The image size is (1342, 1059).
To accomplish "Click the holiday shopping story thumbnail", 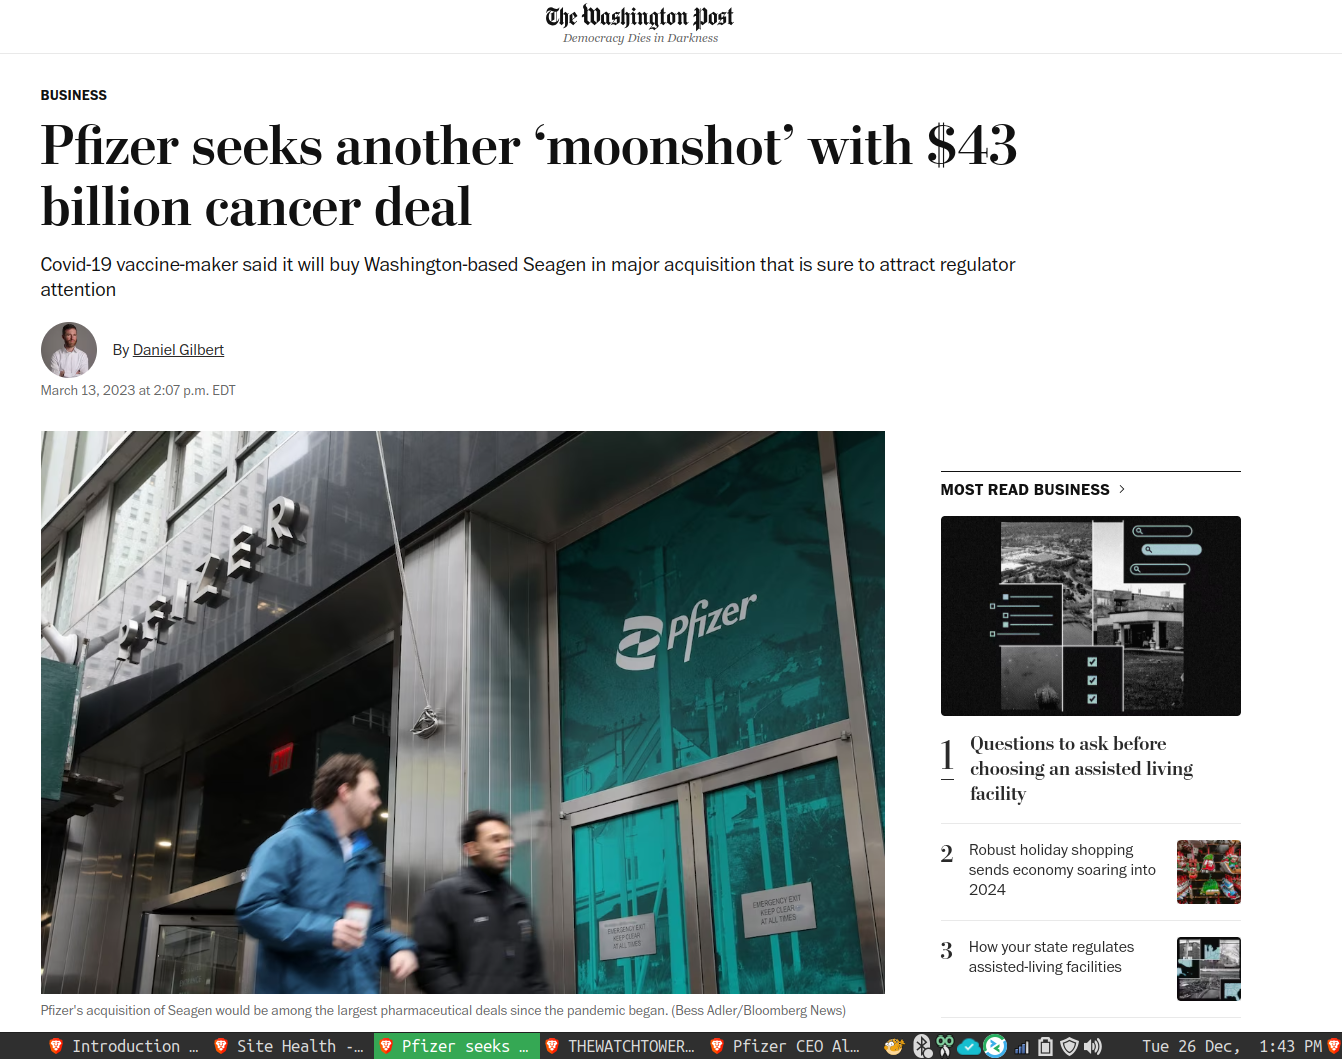I will coord(1208,872).
